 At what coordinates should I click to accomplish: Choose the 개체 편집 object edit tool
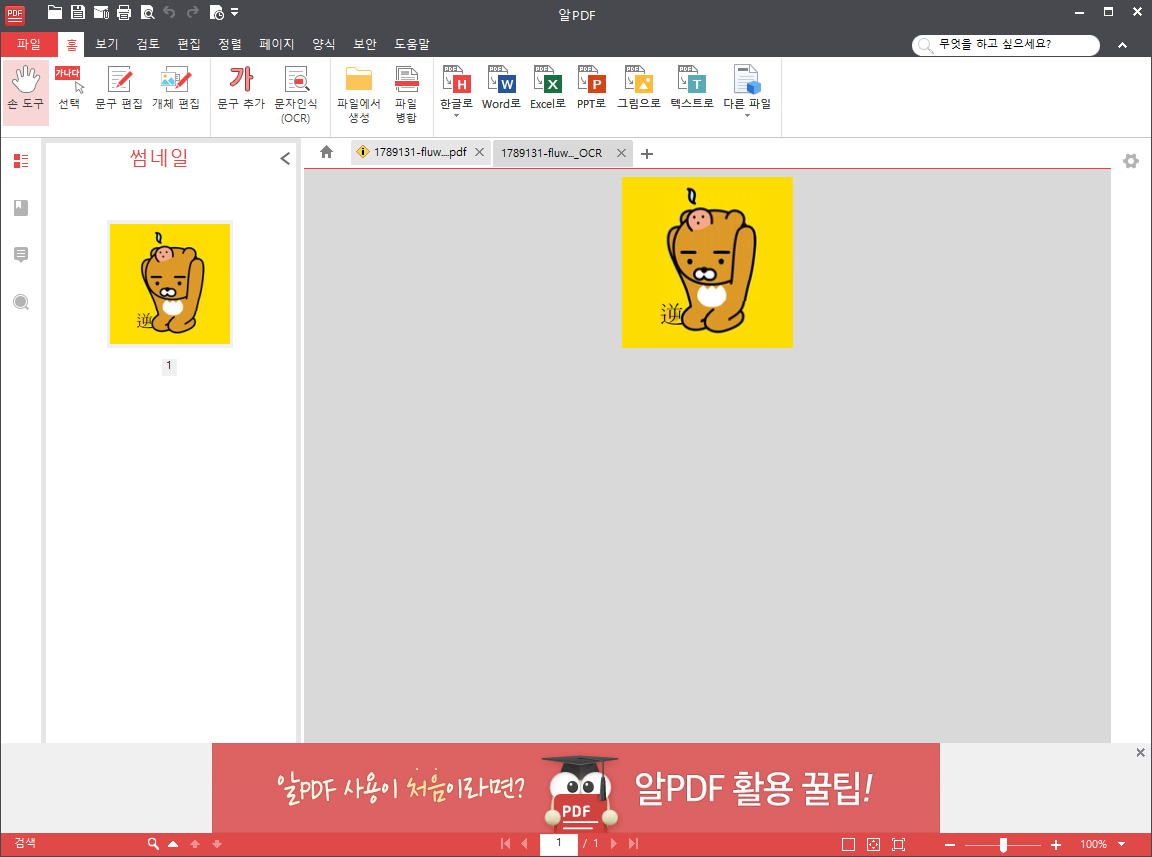click(x=176, y=88)
